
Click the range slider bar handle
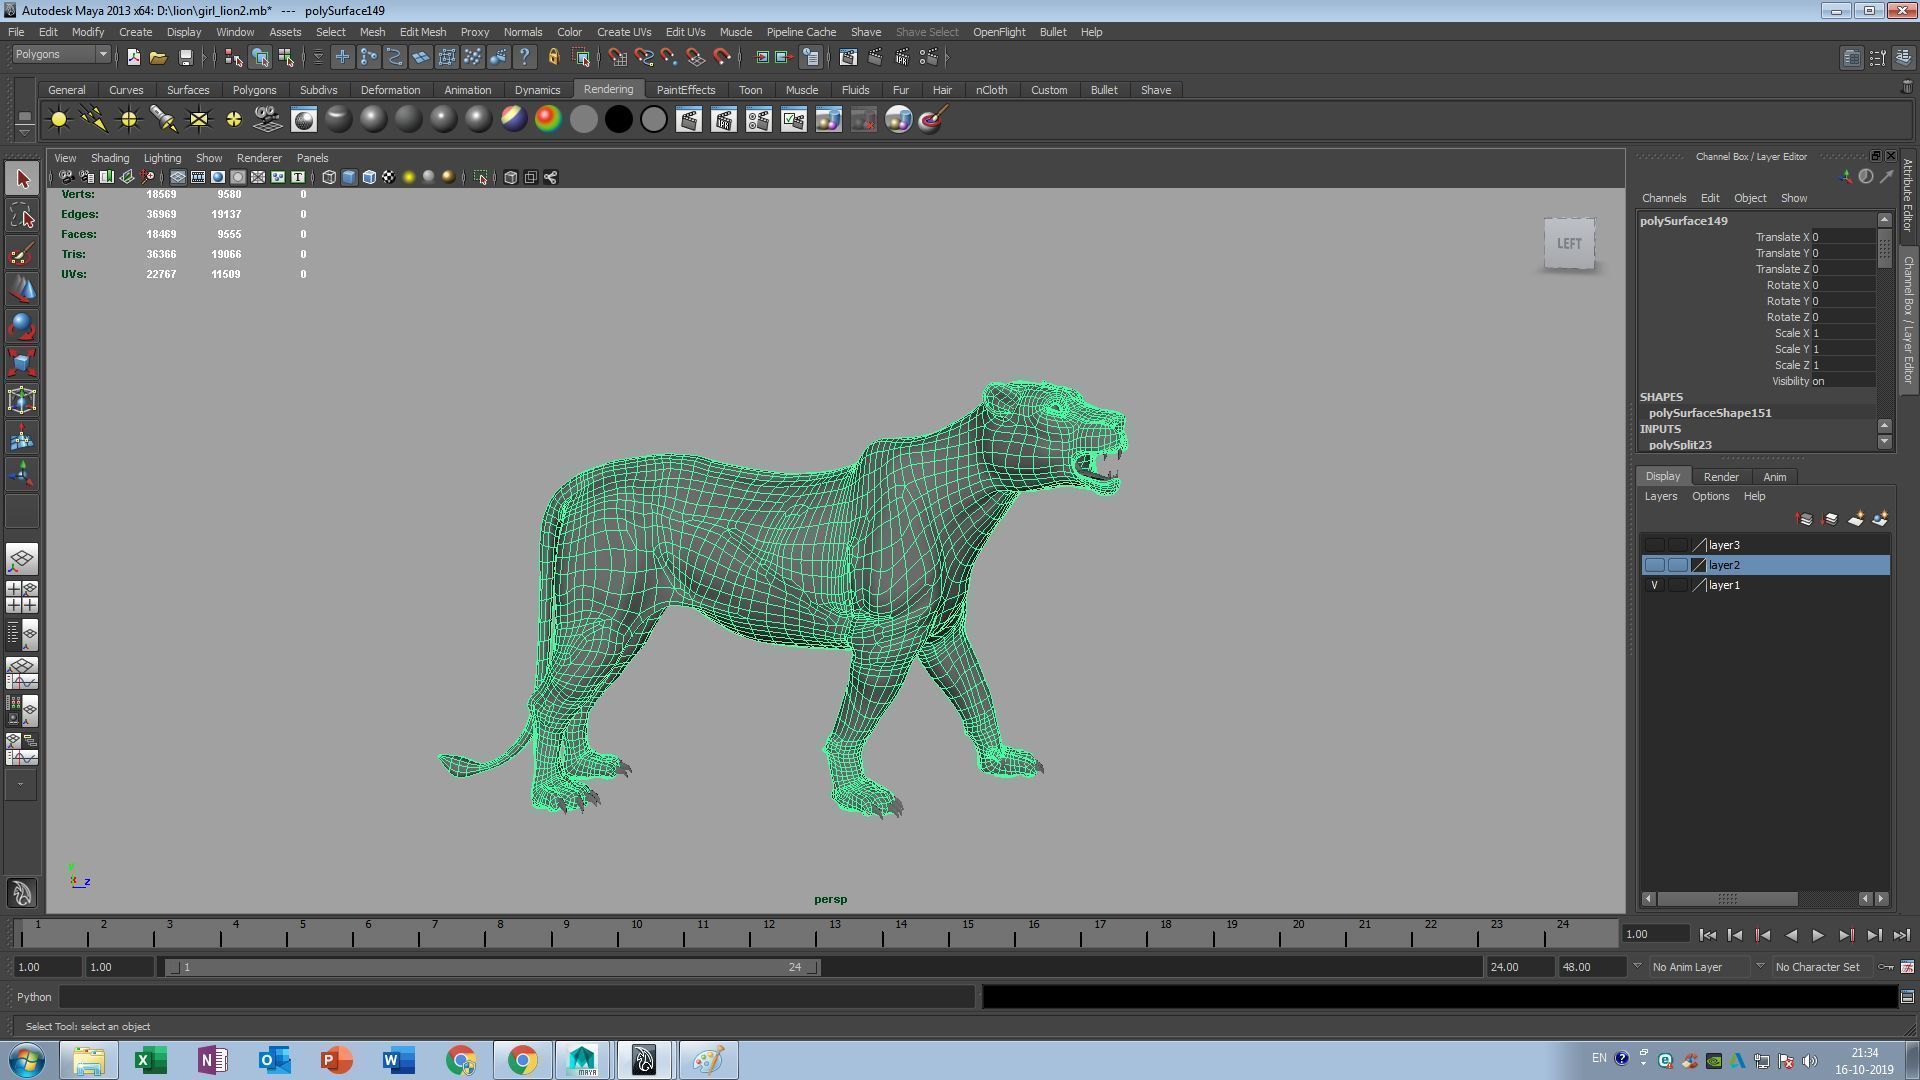[494, 967]
